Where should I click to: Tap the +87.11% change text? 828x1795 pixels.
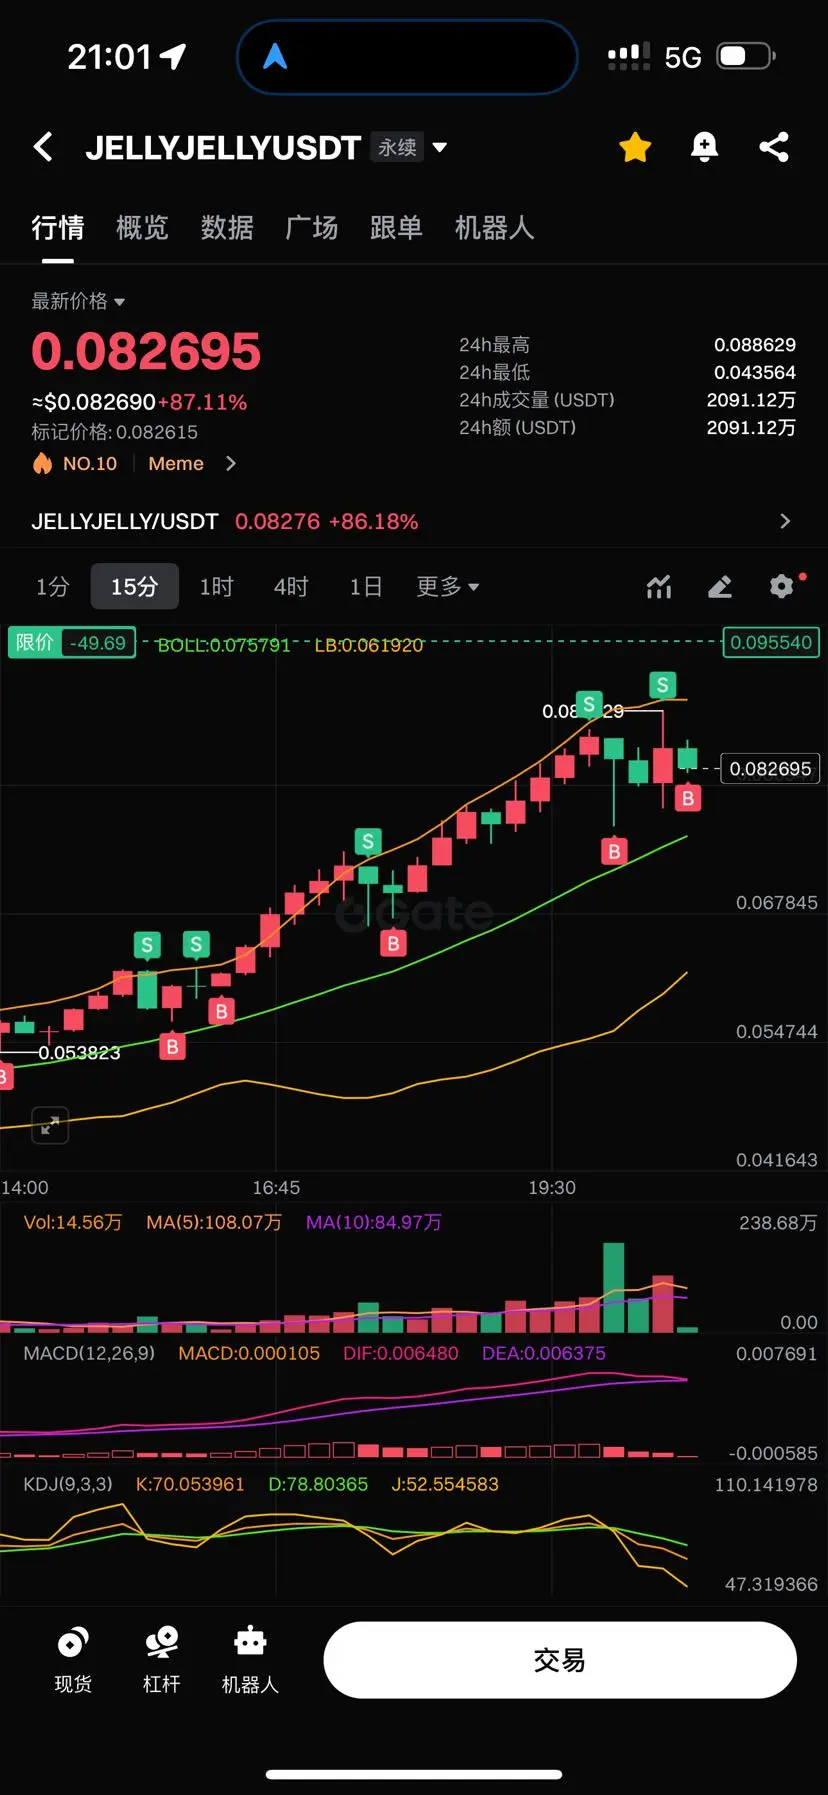point(203,402)
